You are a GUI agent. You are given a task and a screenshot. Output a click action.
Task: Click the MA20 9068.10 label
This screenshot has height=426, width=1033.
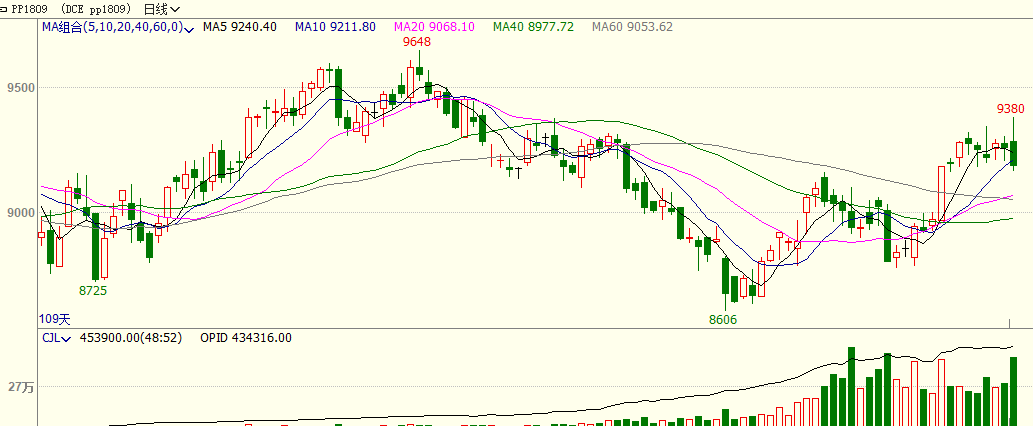434,27
